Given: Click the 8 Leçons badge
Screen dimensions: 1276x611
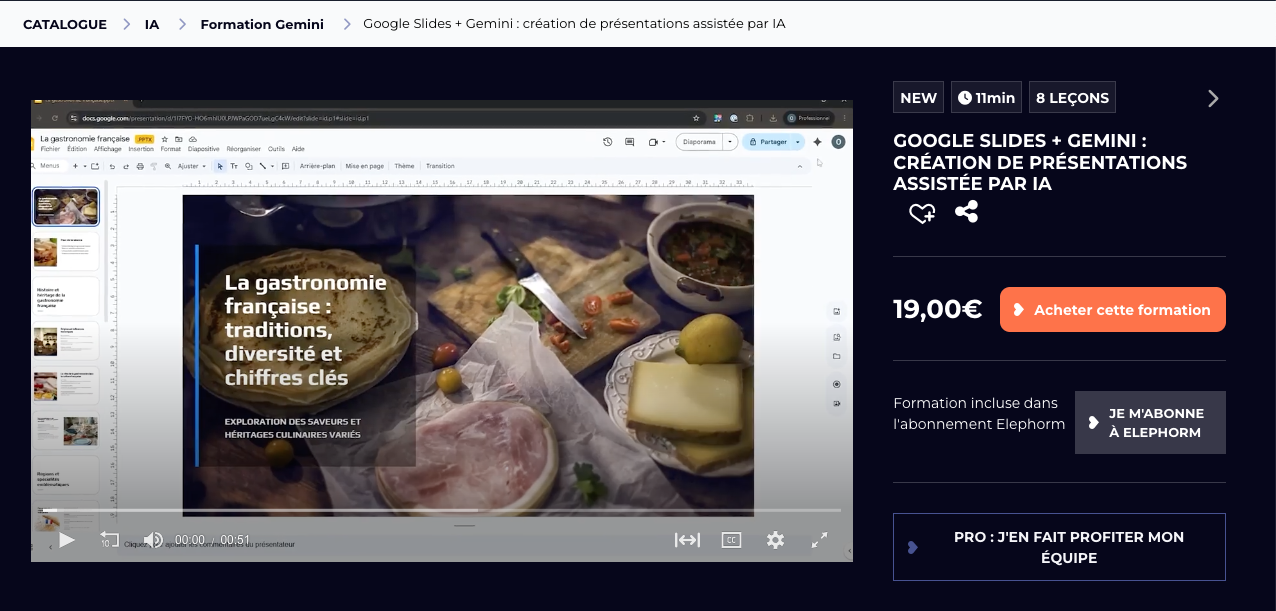Looking at the screenshot, I should coord(1072,98).
